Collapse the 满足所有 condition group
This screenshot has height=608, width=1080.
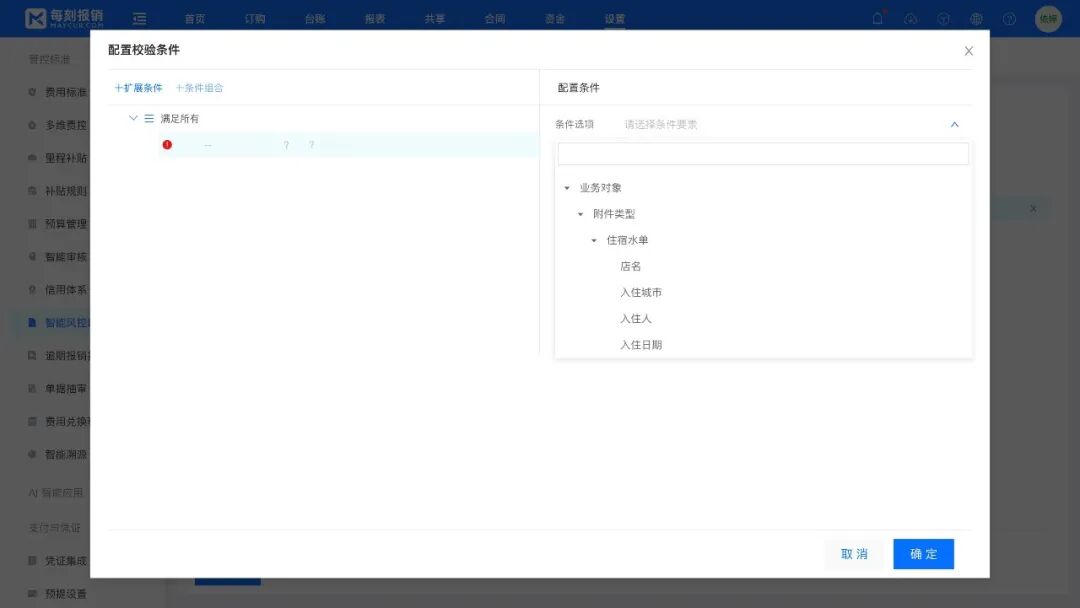133,119
